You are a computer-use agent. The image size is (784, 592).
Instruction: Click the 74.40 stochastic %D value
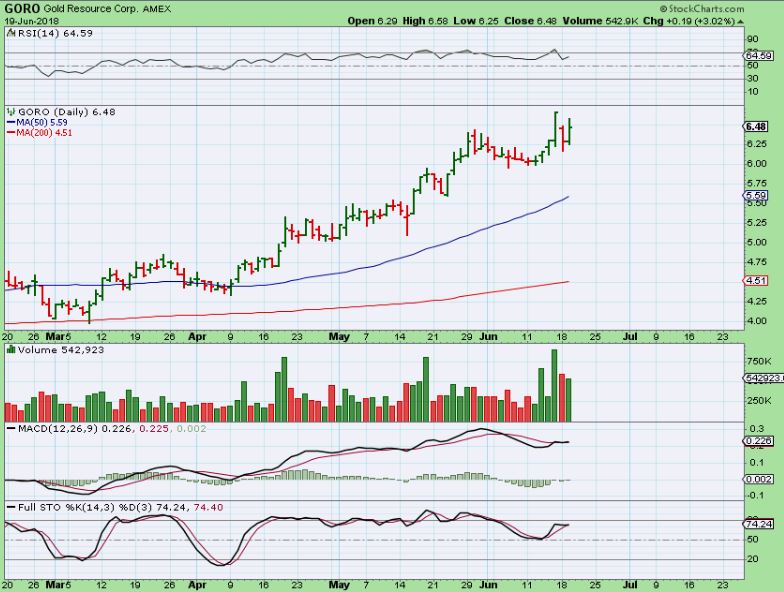click(208, 508)
